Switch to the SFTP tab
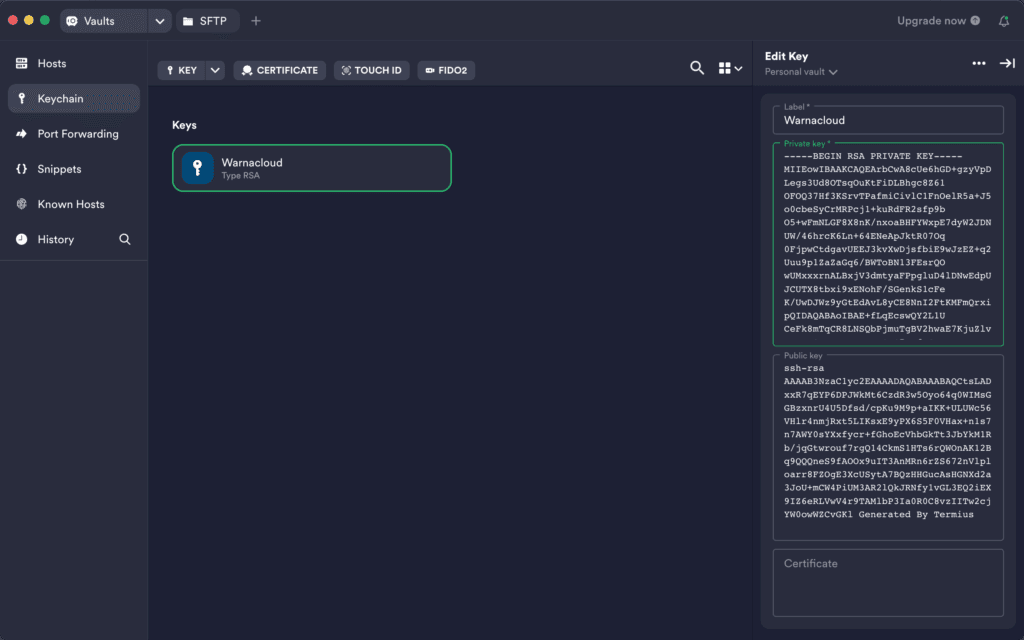Screen dimensions: 1024x640 (208, 21)
